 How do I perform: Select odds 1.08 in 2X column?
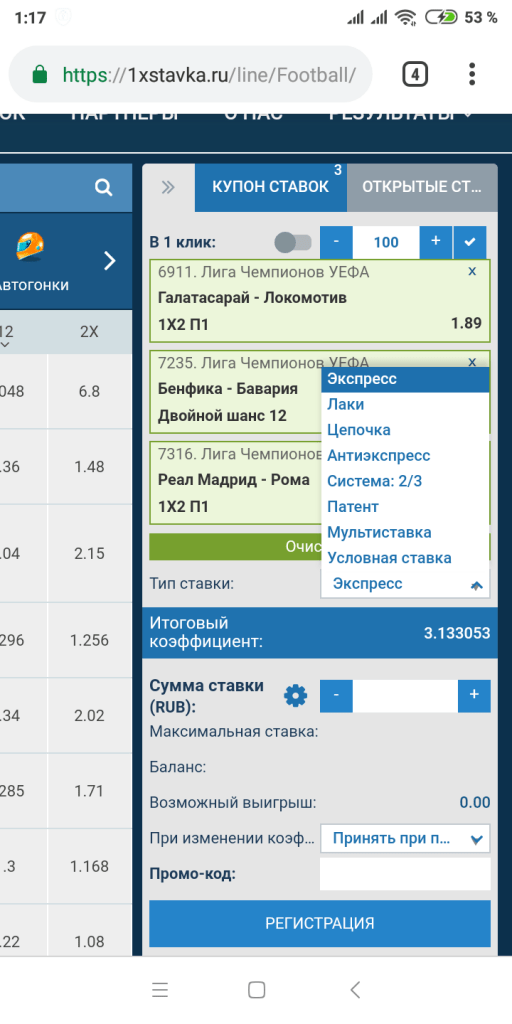point(89,942)
